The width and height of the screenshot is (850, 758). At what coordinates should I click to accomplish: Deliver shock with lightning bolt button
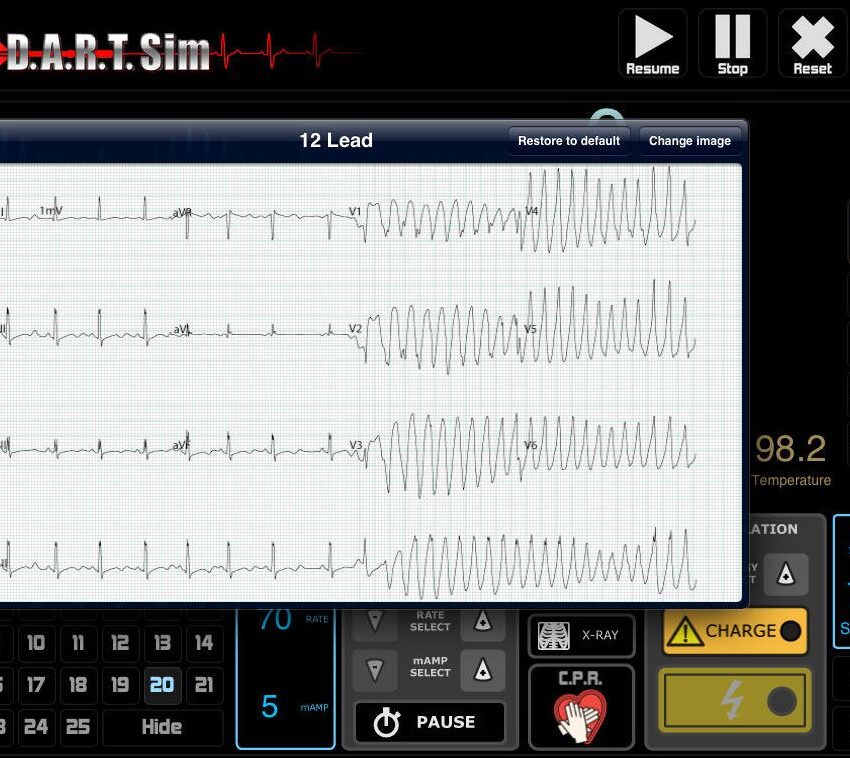735,702
